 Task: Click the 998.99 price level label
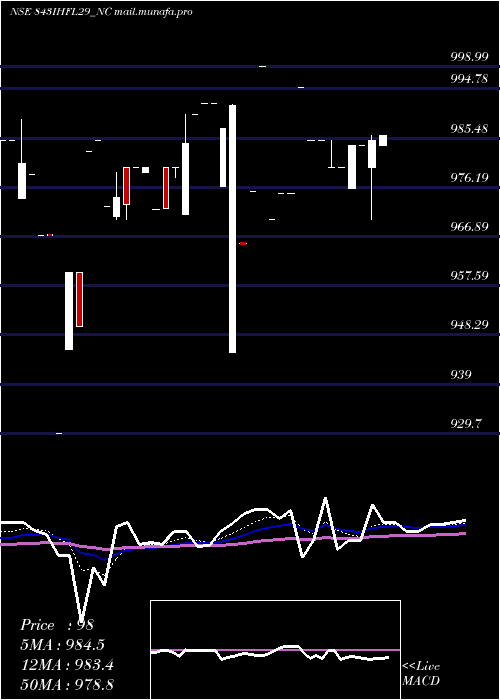coord(469,57)
